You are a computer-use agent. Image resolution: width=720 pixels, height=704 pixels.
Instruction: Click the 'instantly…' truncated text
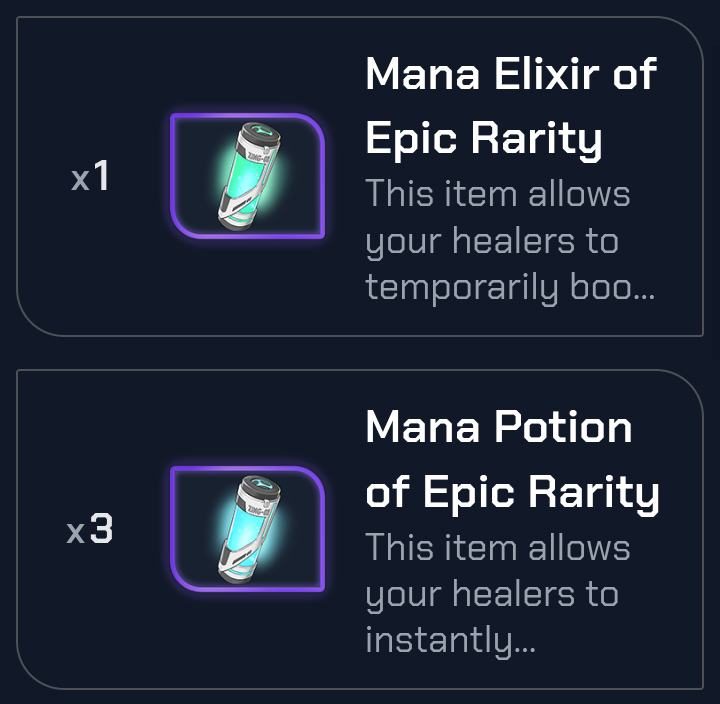click(450, 640)
